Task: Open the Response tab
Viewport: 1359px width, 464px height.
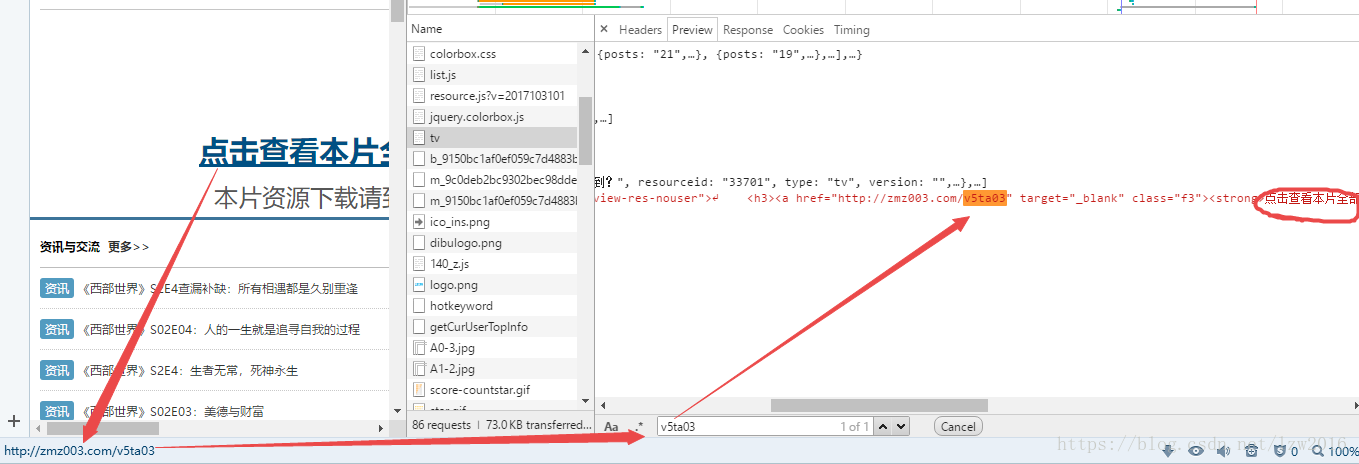Action: [748, 30]
